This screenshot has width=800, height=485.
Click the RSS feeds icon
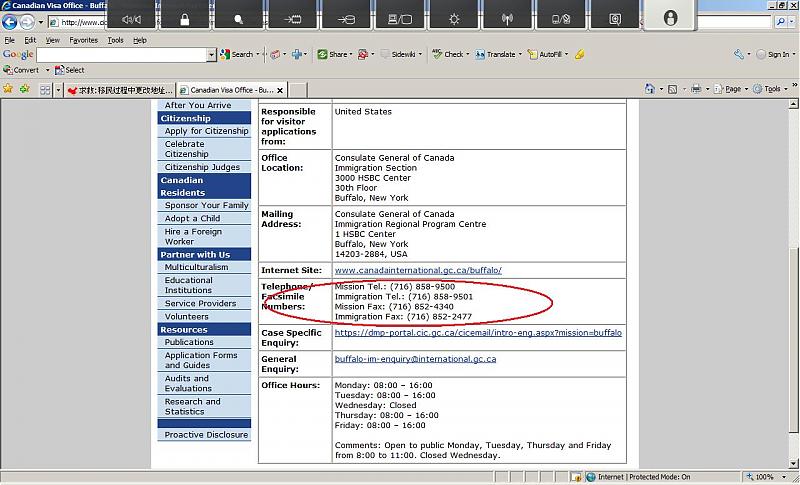pyautogui.click(x=672, y=89)
